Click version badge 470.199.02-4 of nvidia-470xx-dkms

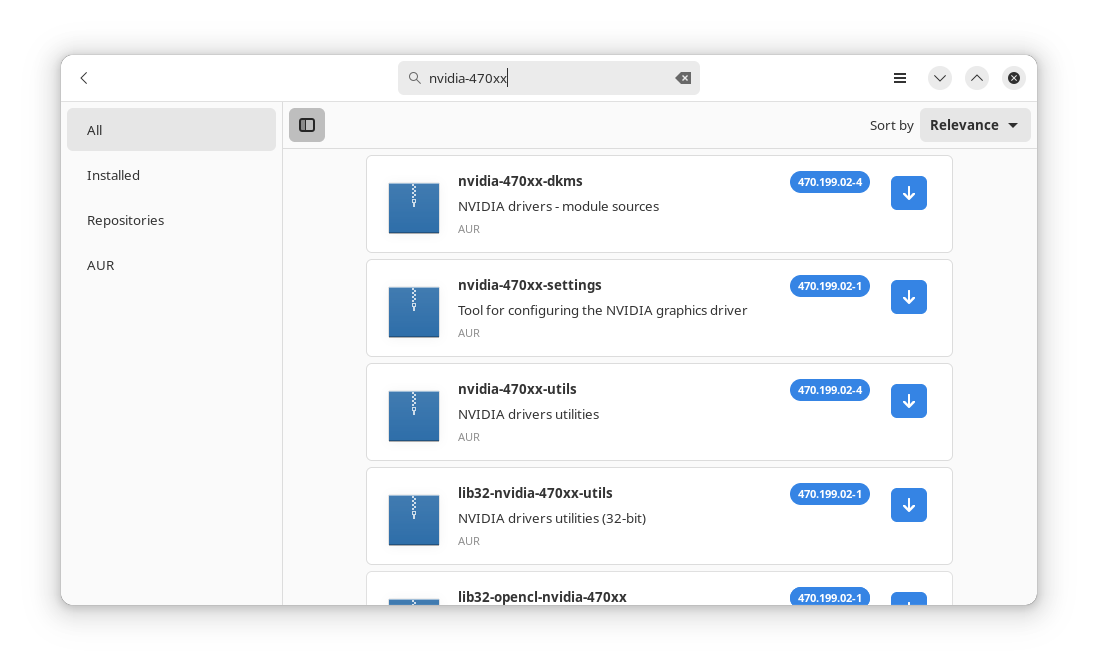click(830, 182)
